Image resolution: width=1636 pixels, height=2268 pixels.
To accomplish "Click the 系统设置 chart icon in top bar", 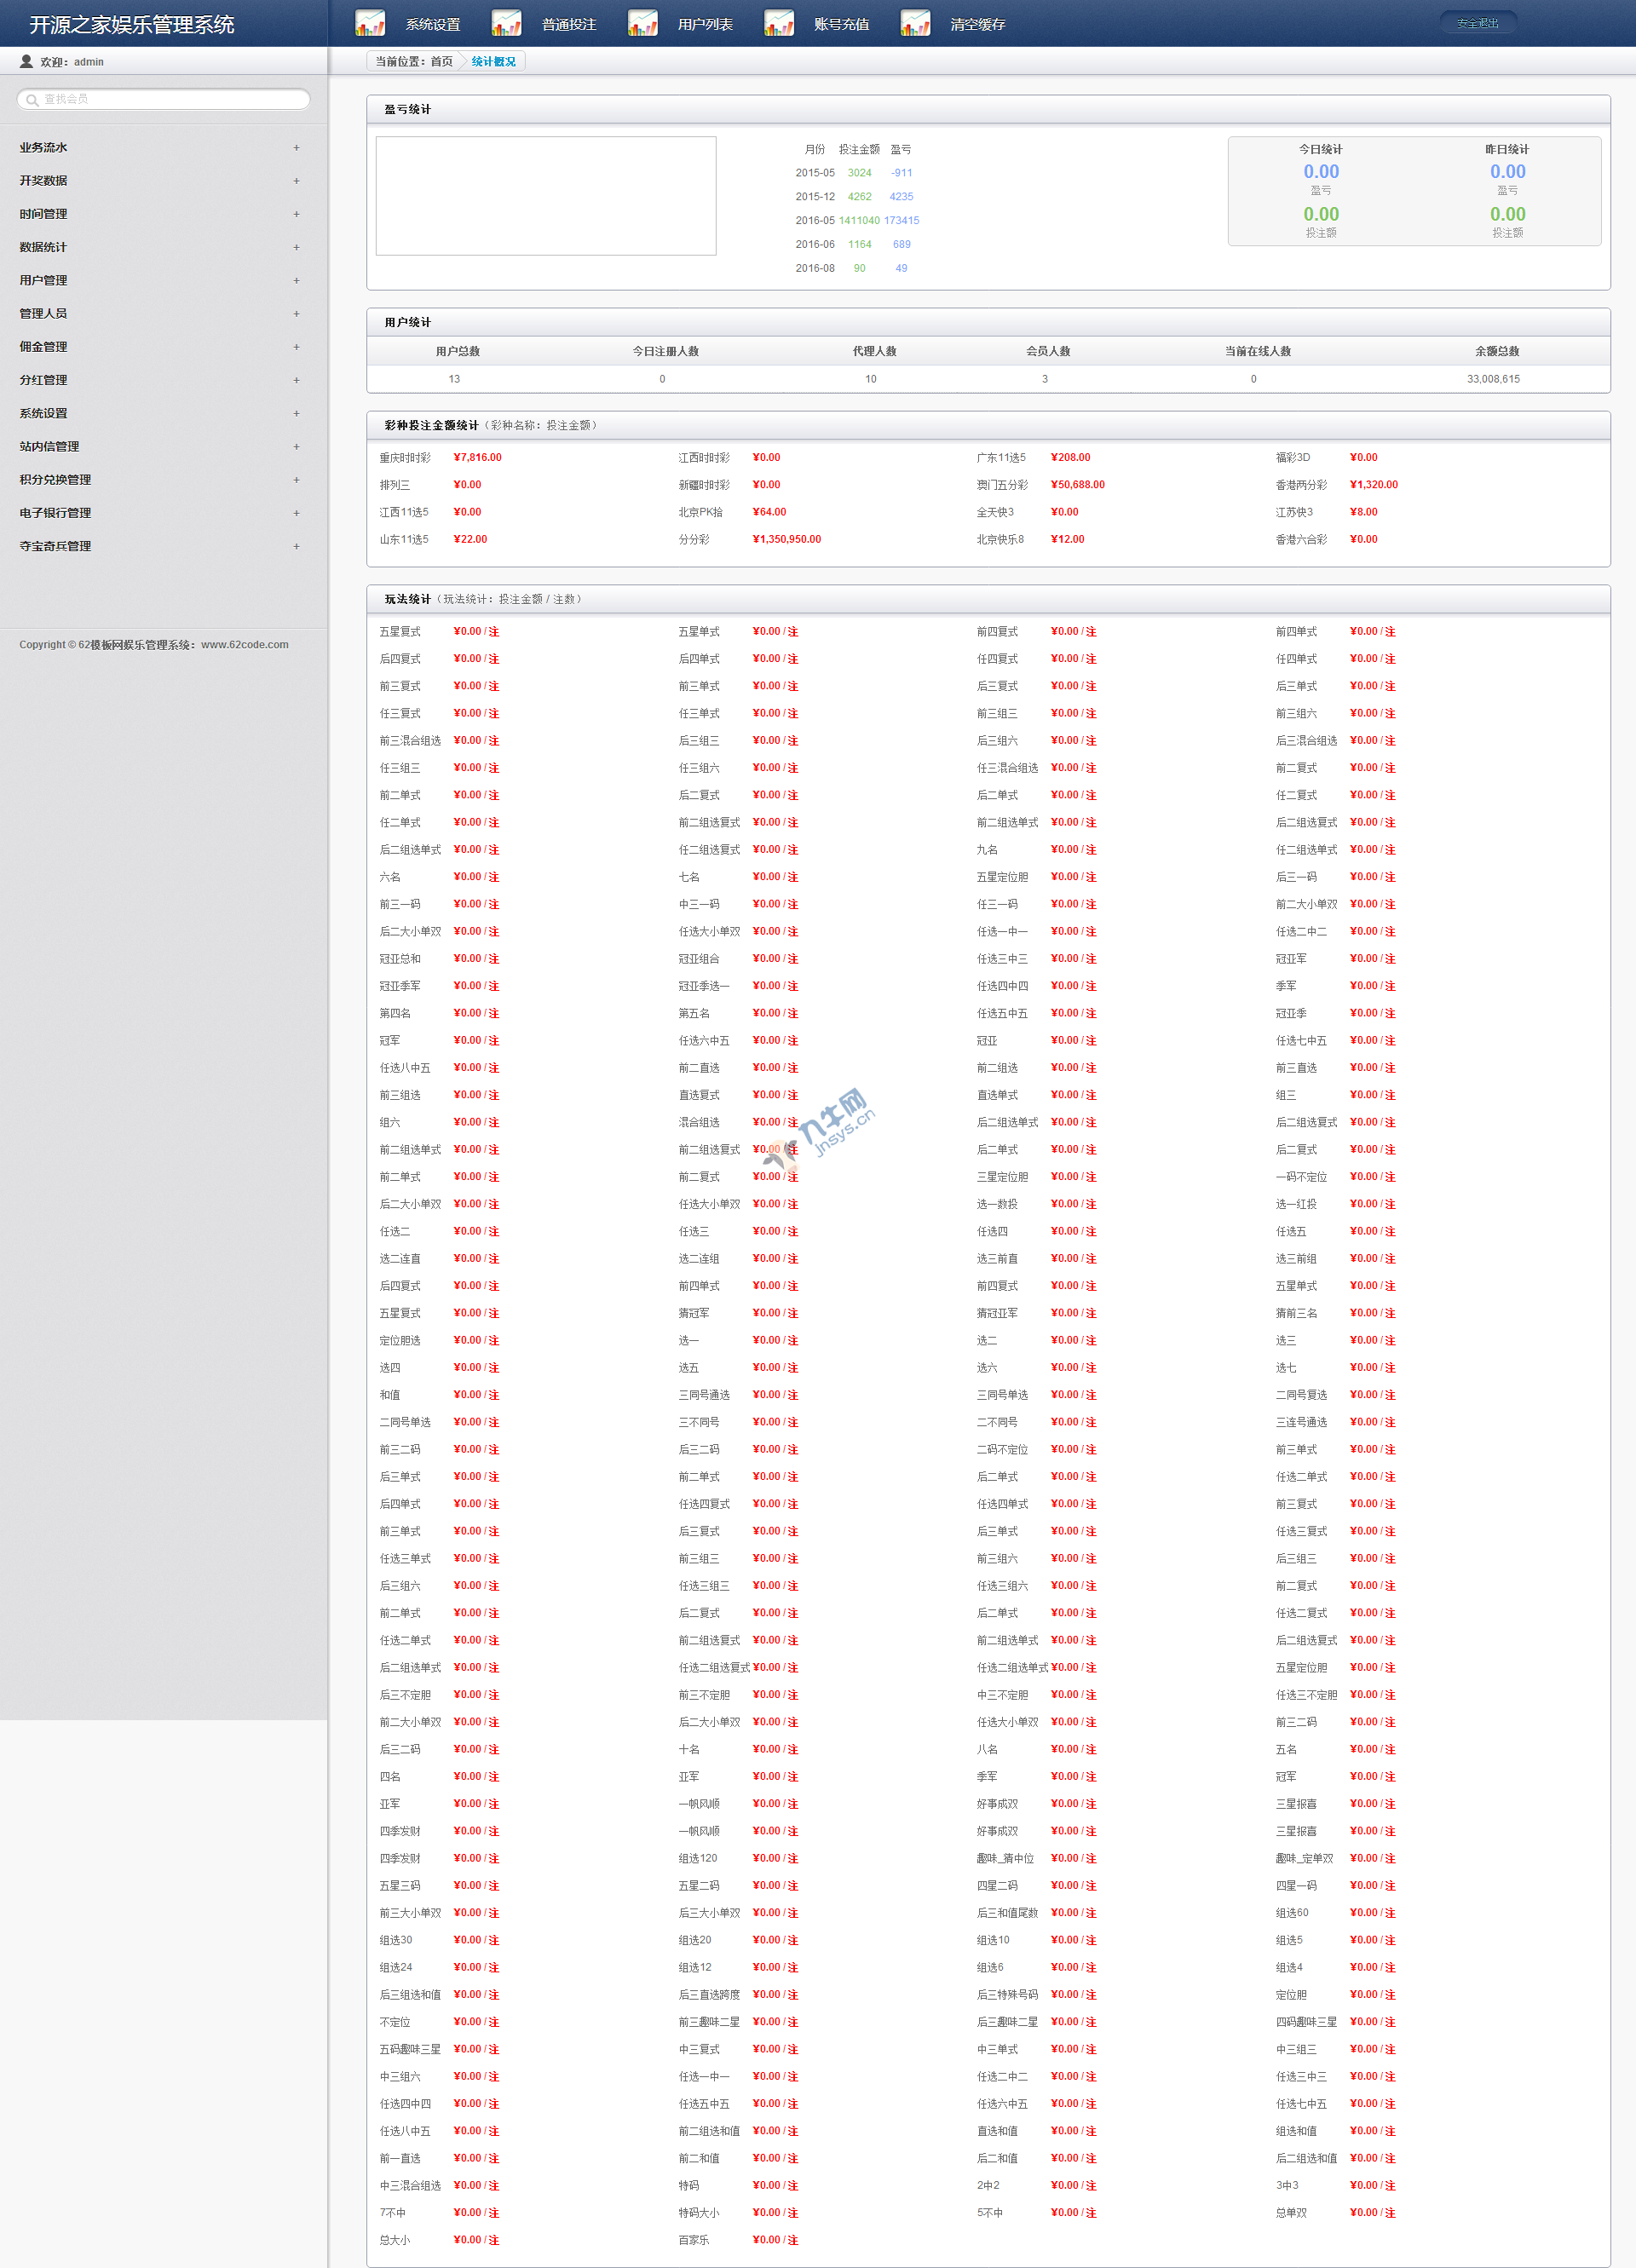I will [x=370, y=23].
